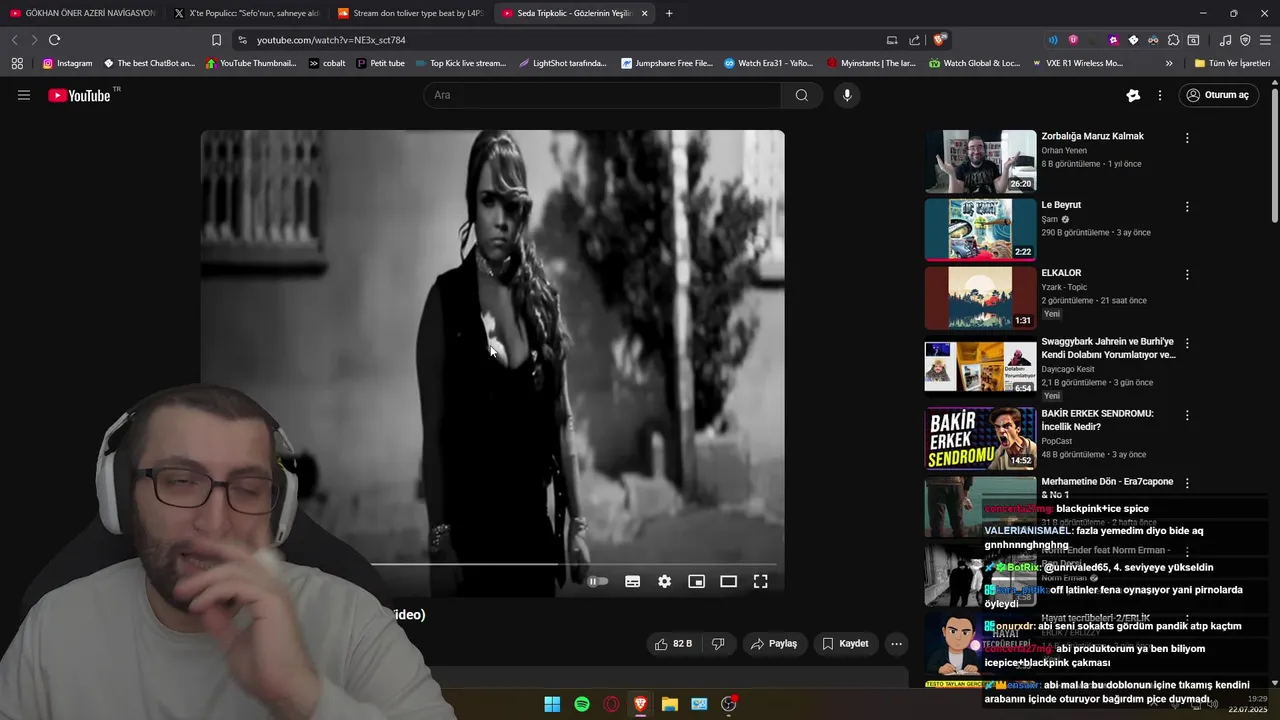The width and height of the screenshot is (1280, 720).
Task: Open ELKALOR video thumbnail
Action: coord(980,297)
